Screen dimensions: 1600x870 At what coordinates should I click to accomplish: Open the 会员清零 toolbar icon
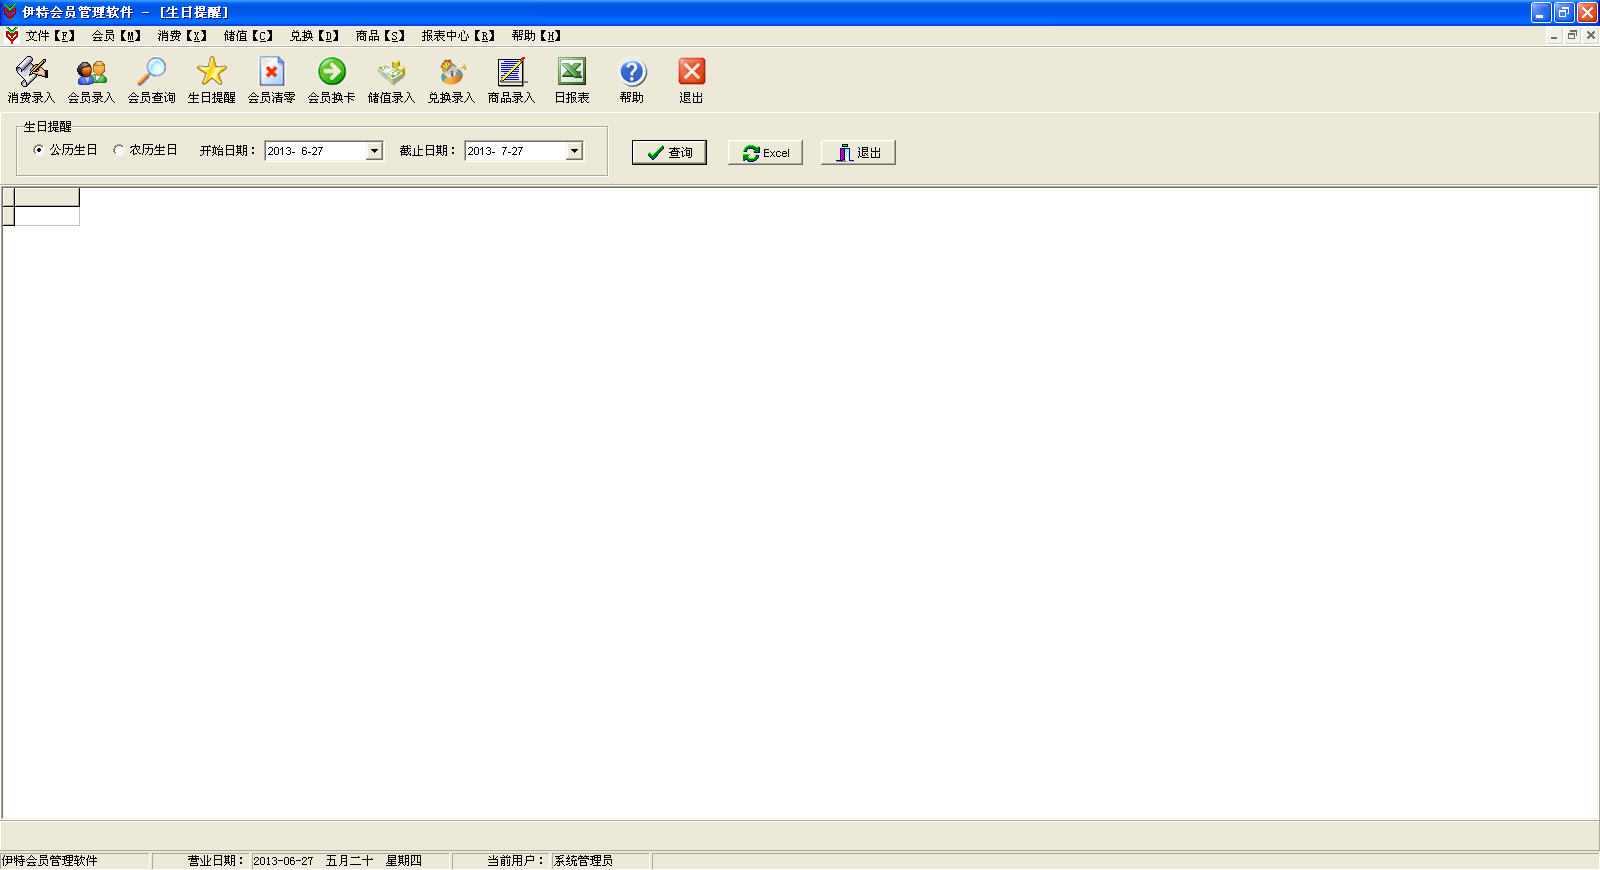click(271, 80)
